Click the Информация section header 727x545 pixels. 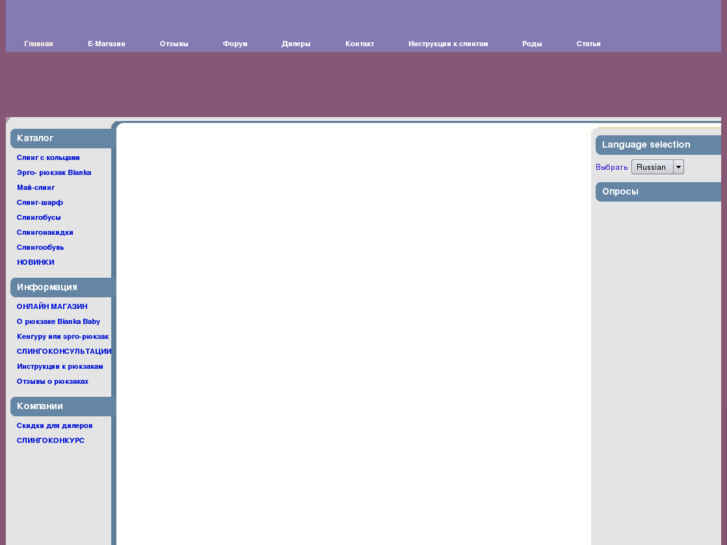click(61, 287)
